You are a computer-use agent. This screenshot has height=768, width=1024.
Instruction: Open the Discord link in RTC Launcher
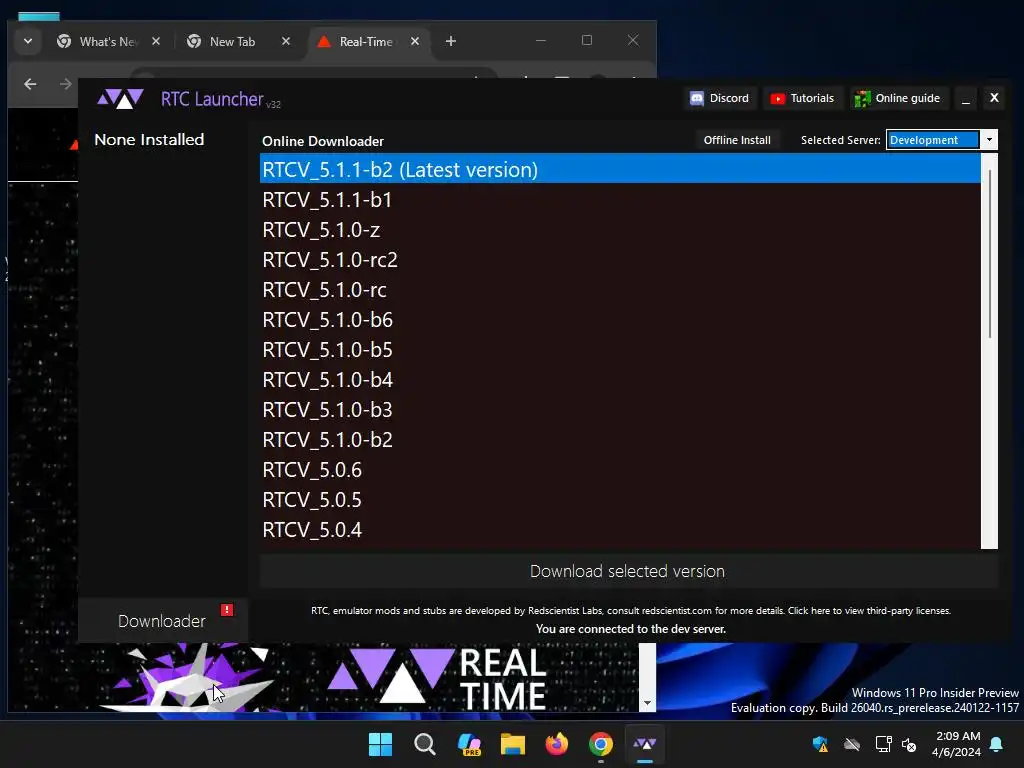(720, 98)
